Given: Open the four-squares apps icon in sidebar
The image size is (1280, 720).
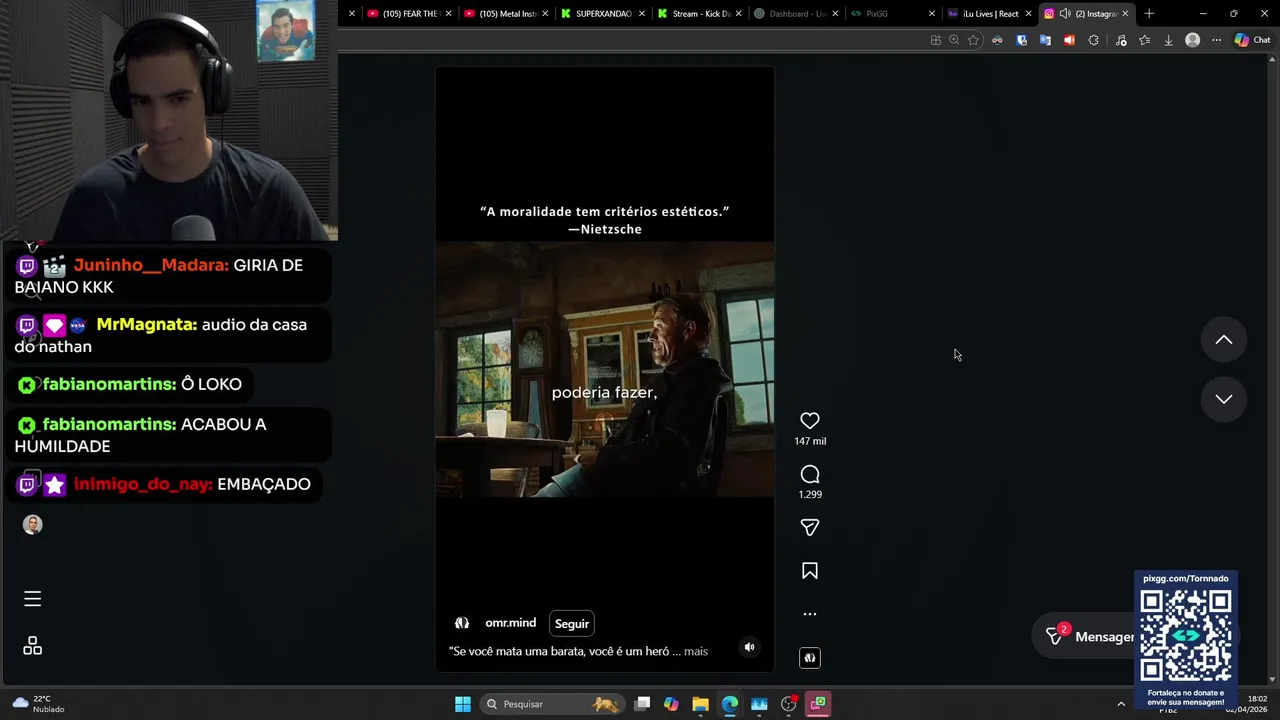Looking at the screenshot, I should [x=32, y=646].
